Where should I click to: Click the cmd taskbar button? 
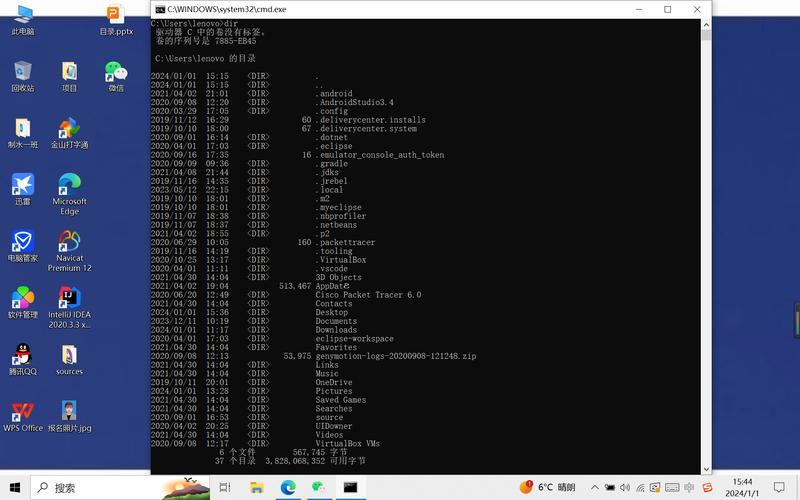tap(350, 488)
